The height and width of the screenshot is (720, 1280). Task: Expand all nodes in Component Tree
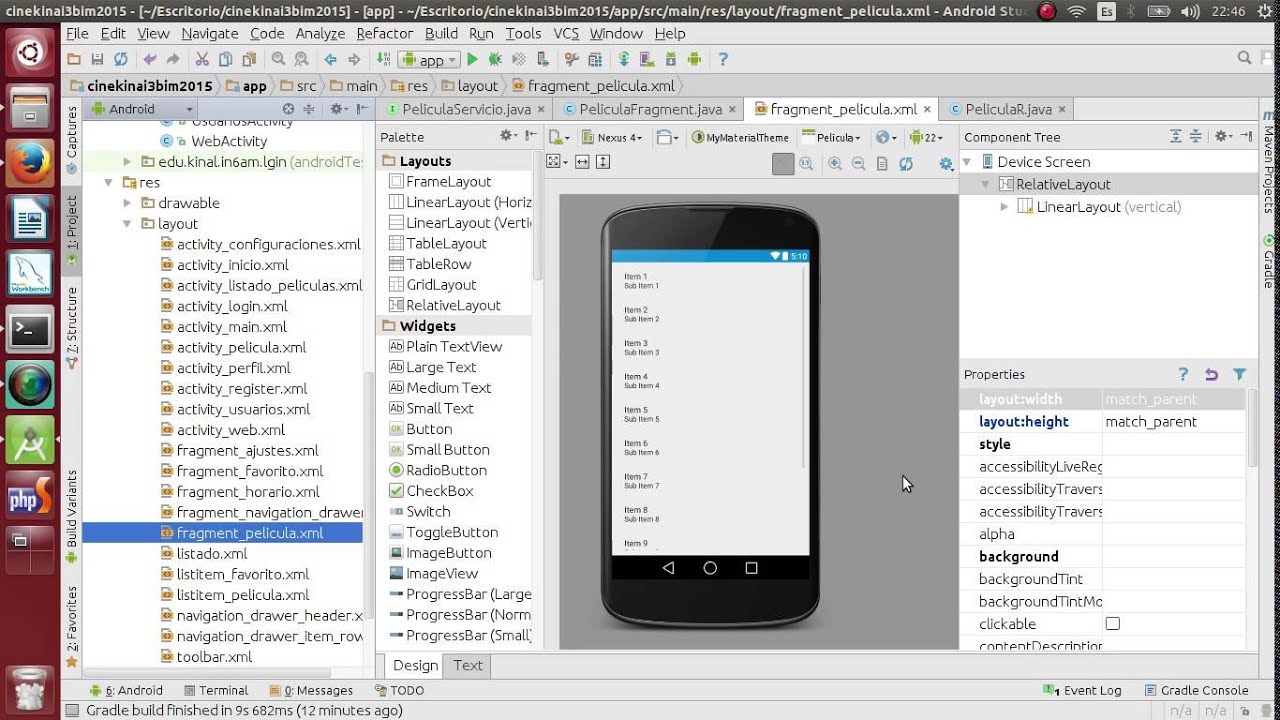1176,137
